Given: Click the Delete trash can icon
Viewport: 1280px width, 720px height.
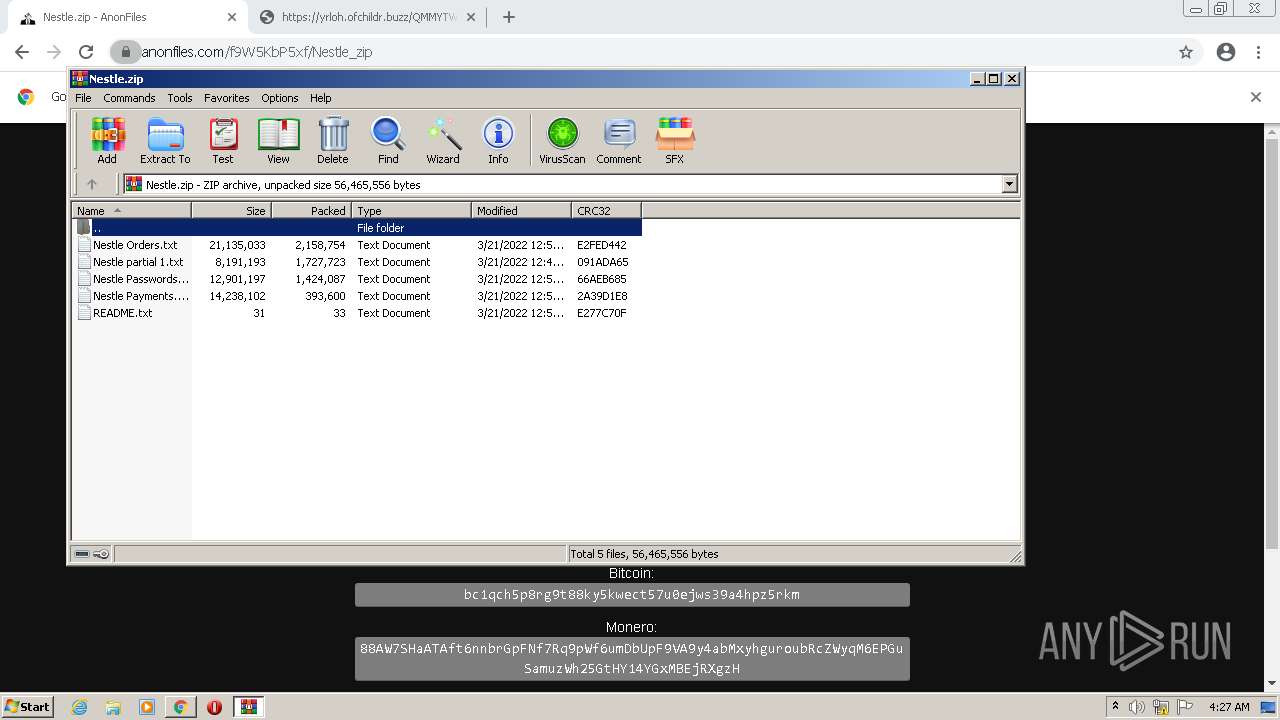Looking at the screenshot, I should point(333,140).
